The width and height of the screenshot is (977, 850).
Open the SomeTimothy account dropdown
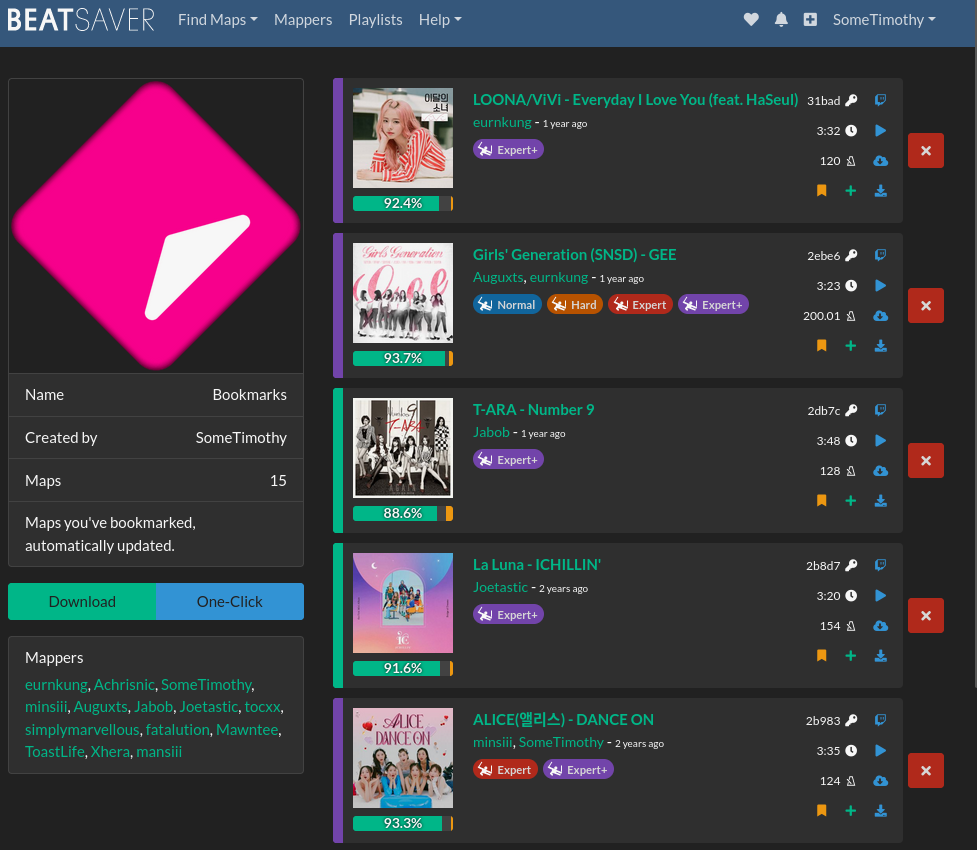pos(884,20)
